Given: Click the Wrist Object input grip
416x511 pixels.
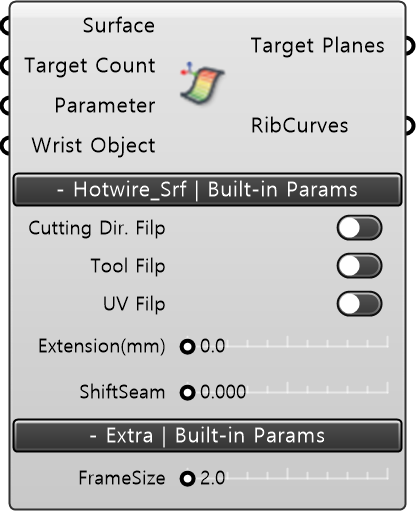Looking at the screenshot, I should click(6, 146).
